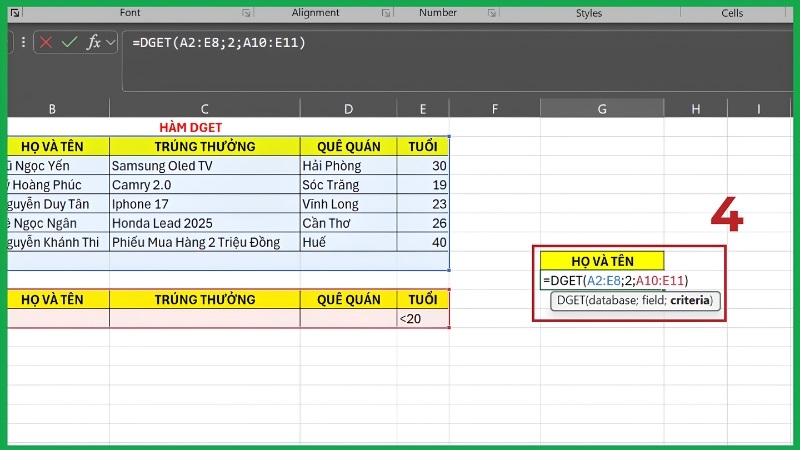Click 'TUỔI' header in the data table

click(423, 146)
